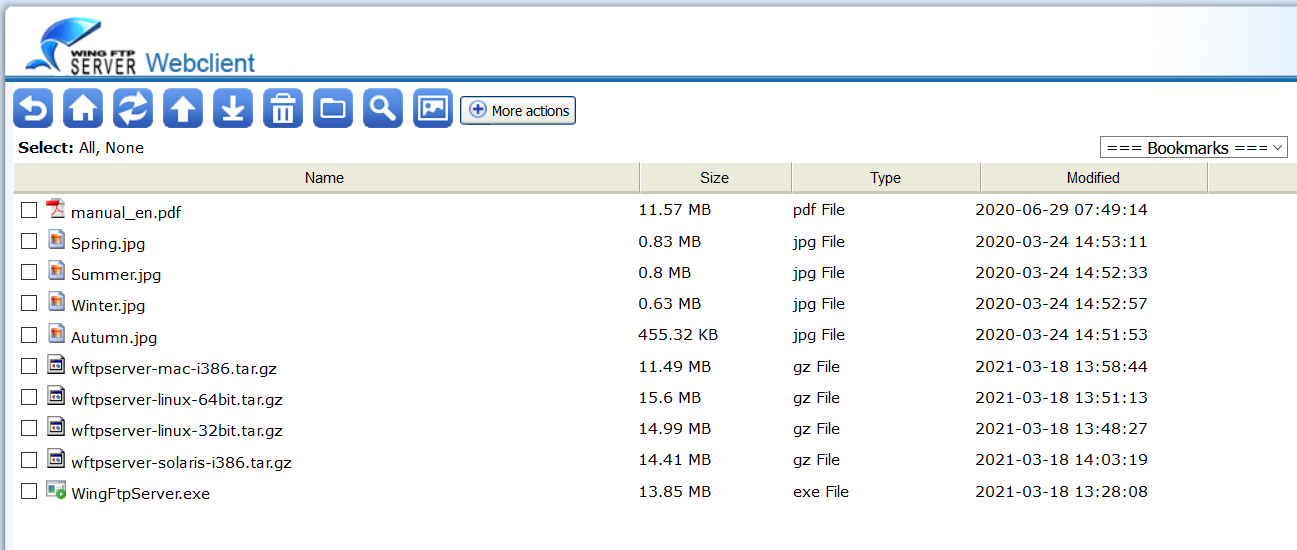This screenshot has width=1297, height=550.
Task: Refresh the file list icon
Action: [x=133, y=108]
